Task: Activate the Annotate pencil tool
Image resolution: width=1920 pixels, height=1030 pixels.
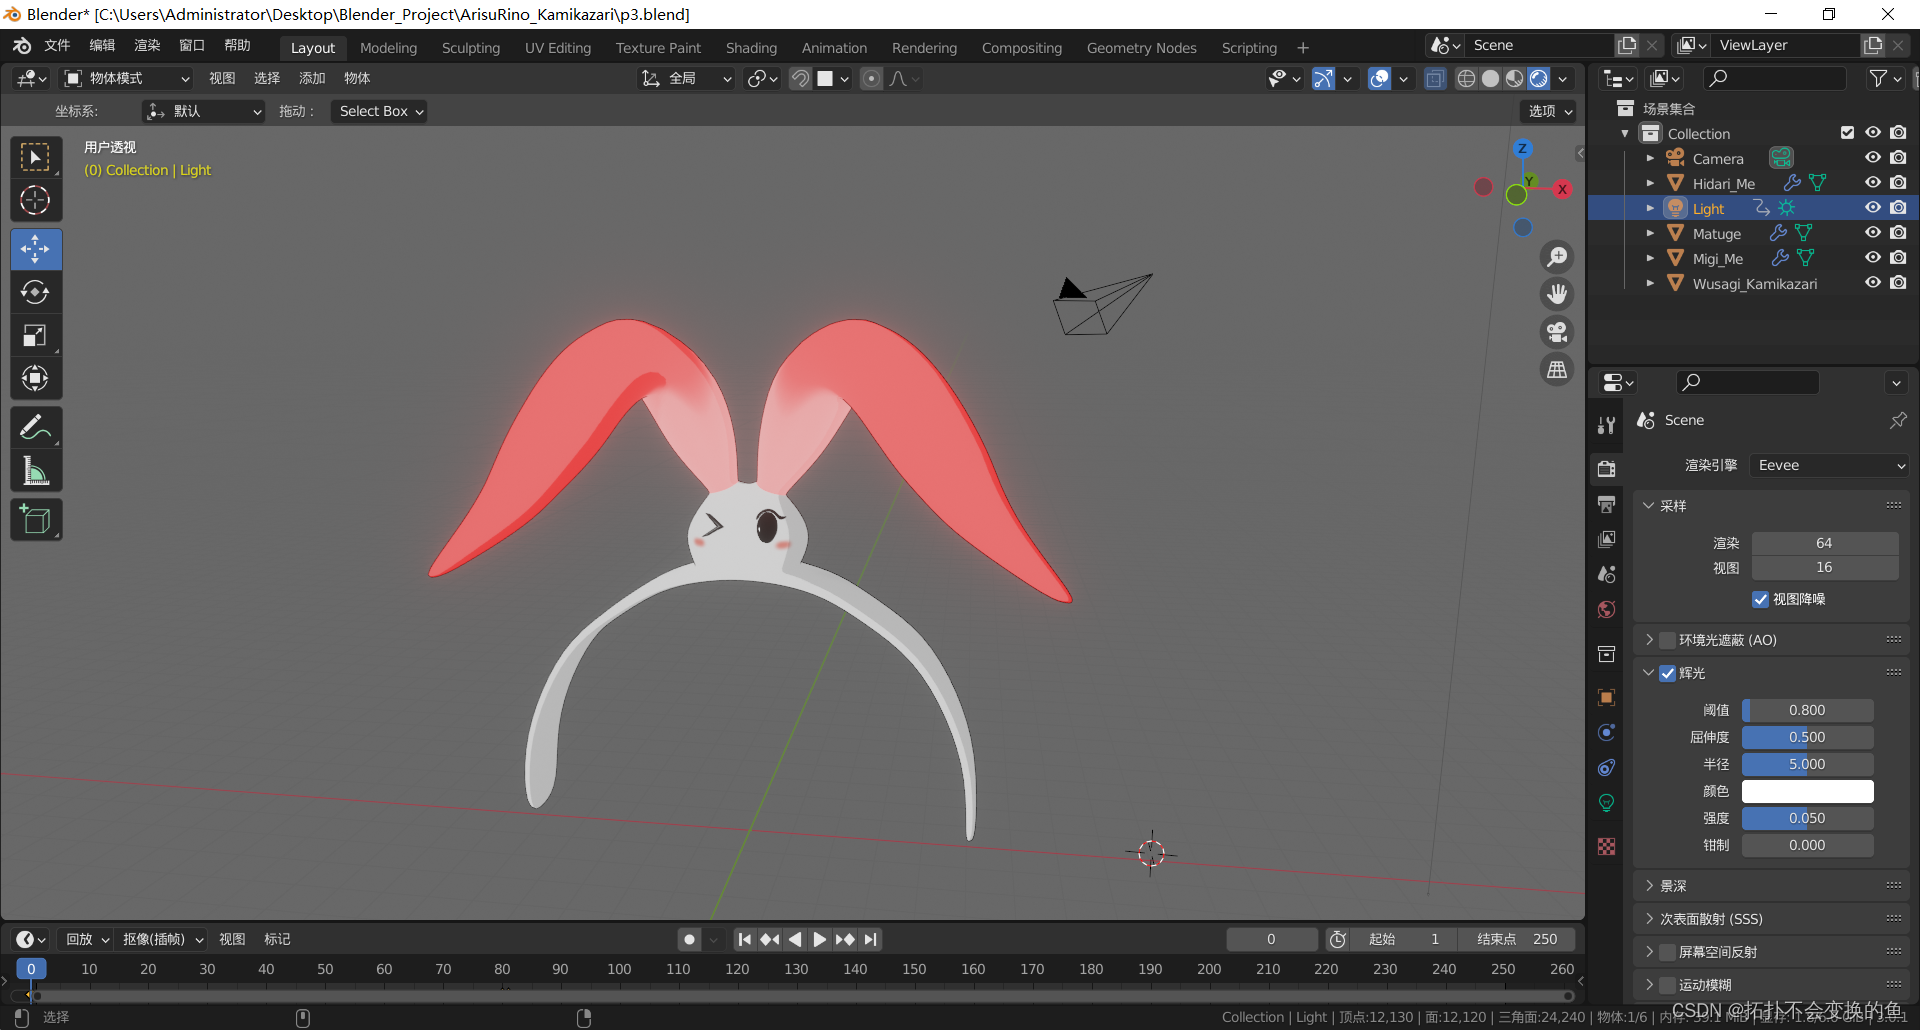Action: tap(36, 428)
